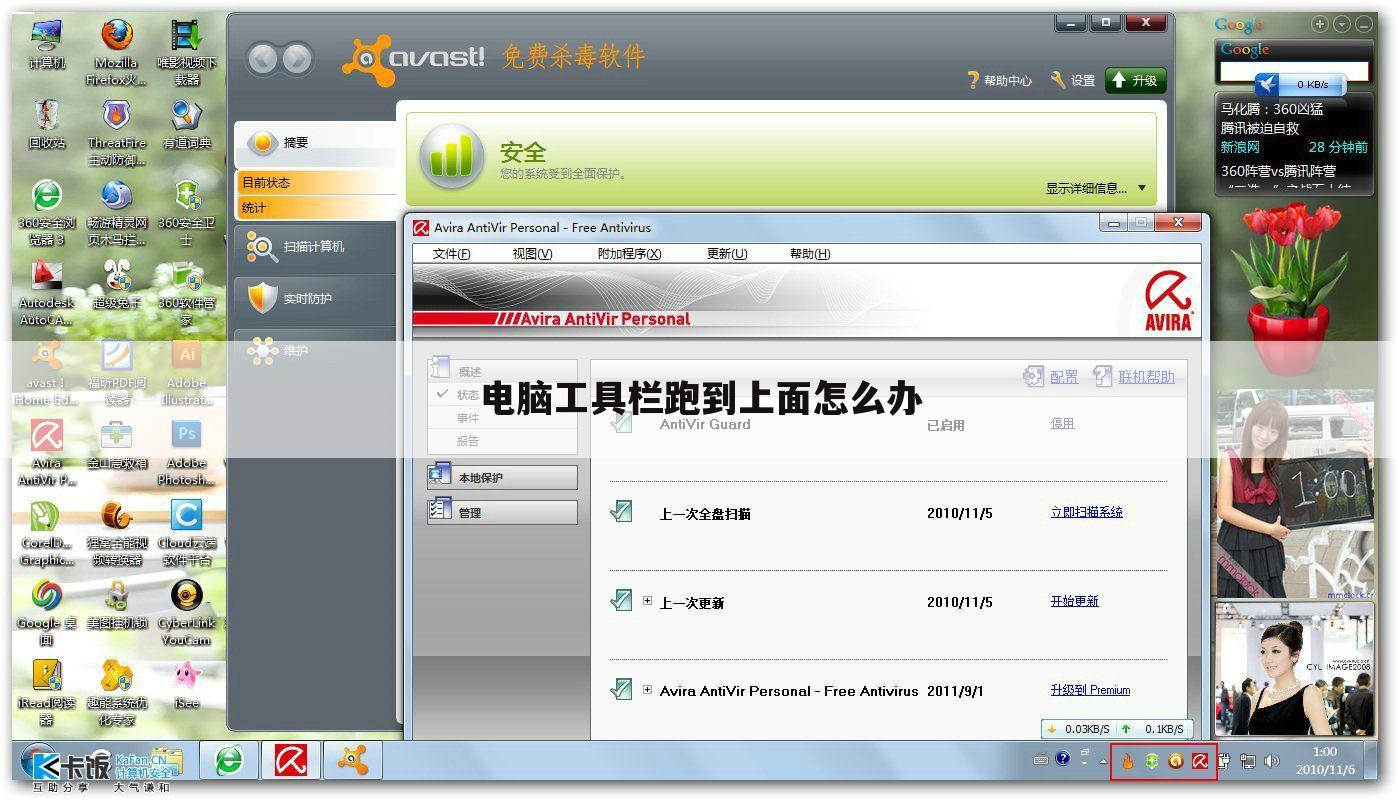Open Avira 帮助(H) menu

810,253
